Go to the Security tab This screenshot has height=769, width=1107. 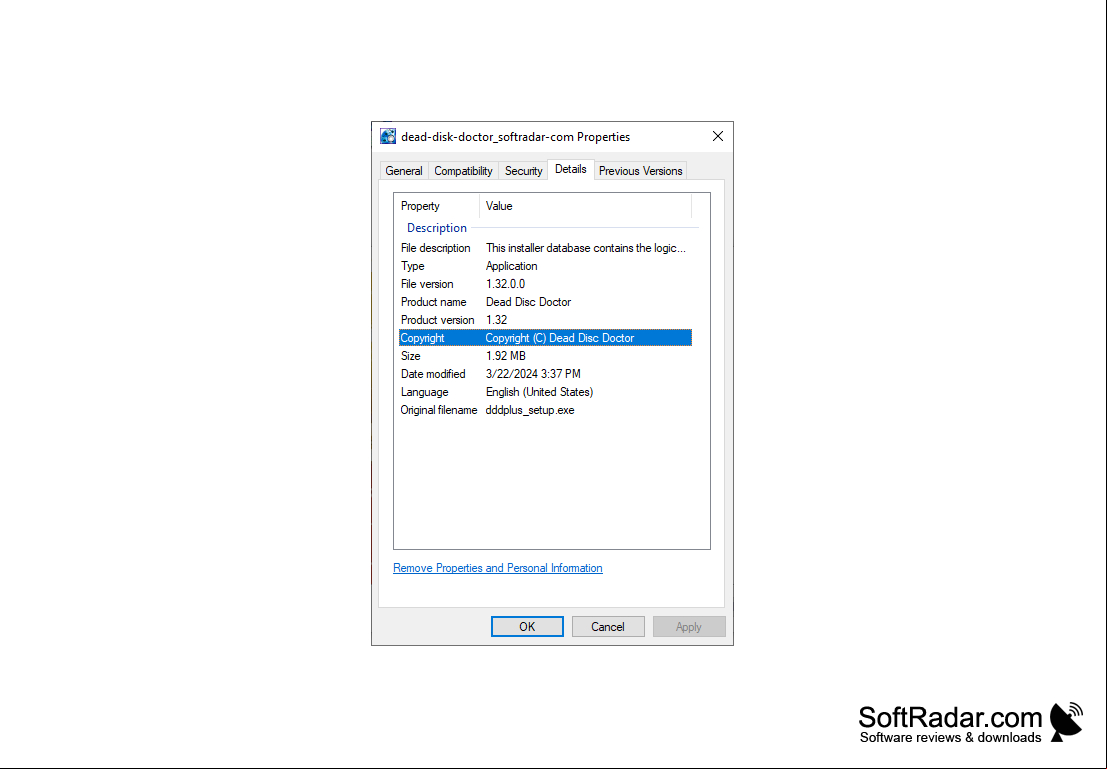coord(523,171)
